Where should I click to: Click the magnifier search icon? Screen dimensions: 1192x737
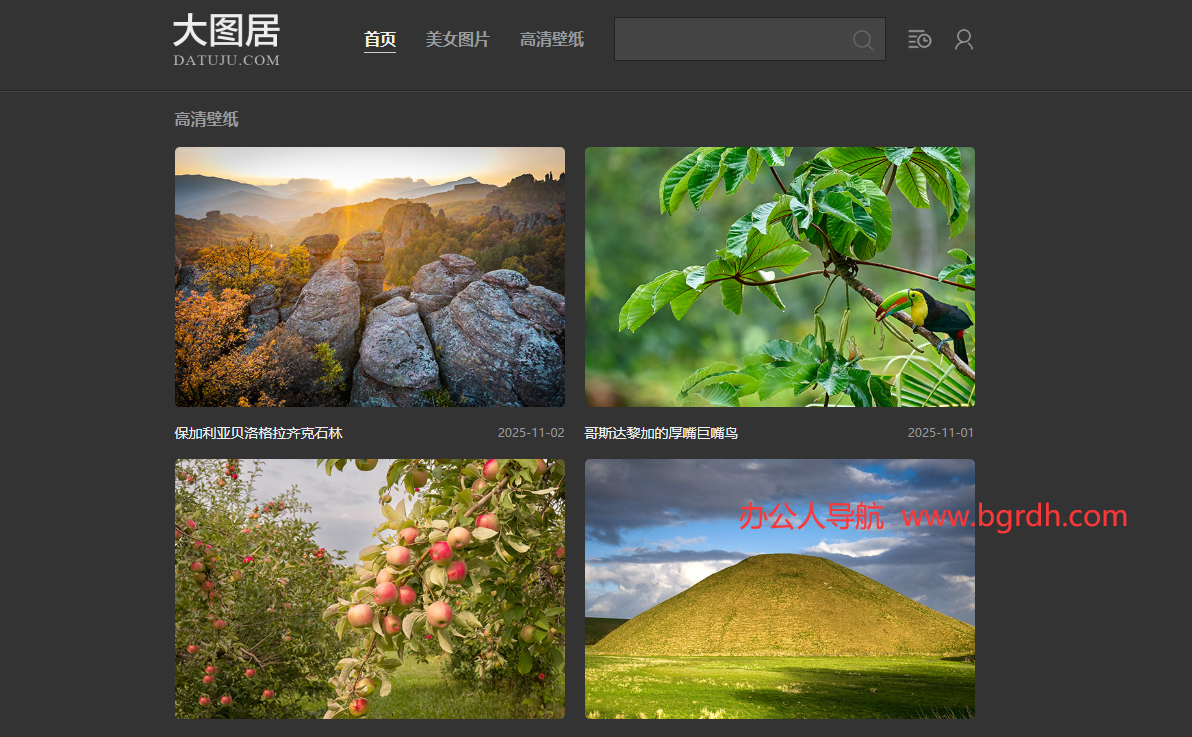862,40
